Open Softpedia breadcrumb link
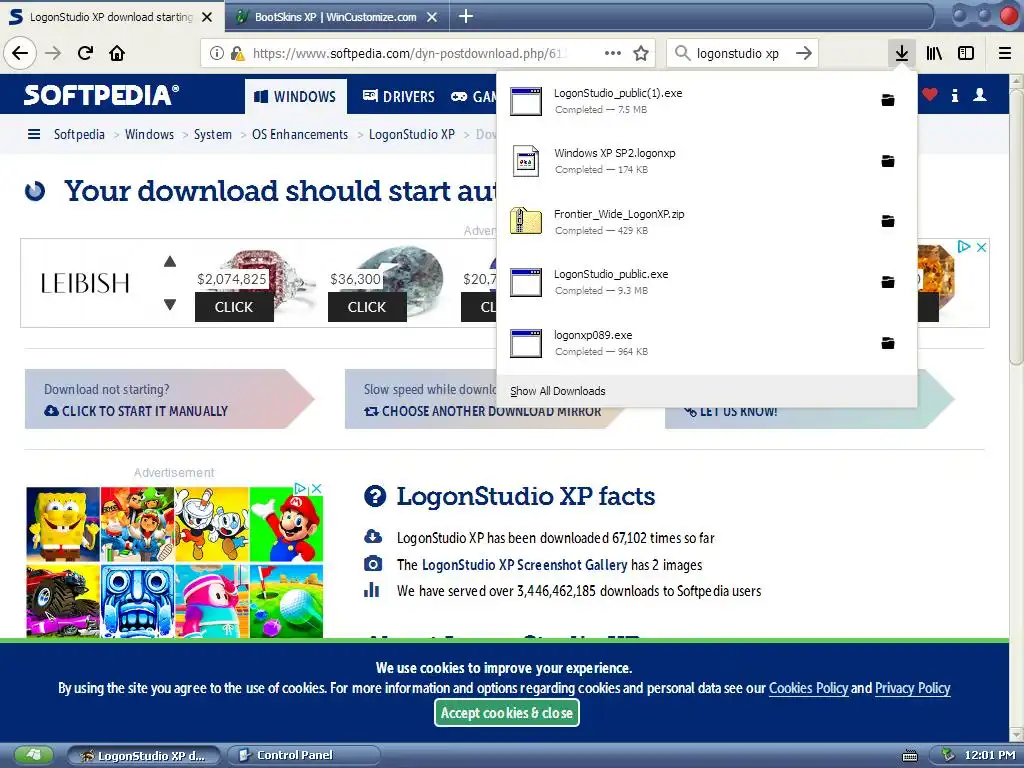Screen dimensions: 1024x768 (x=79, y=135)
